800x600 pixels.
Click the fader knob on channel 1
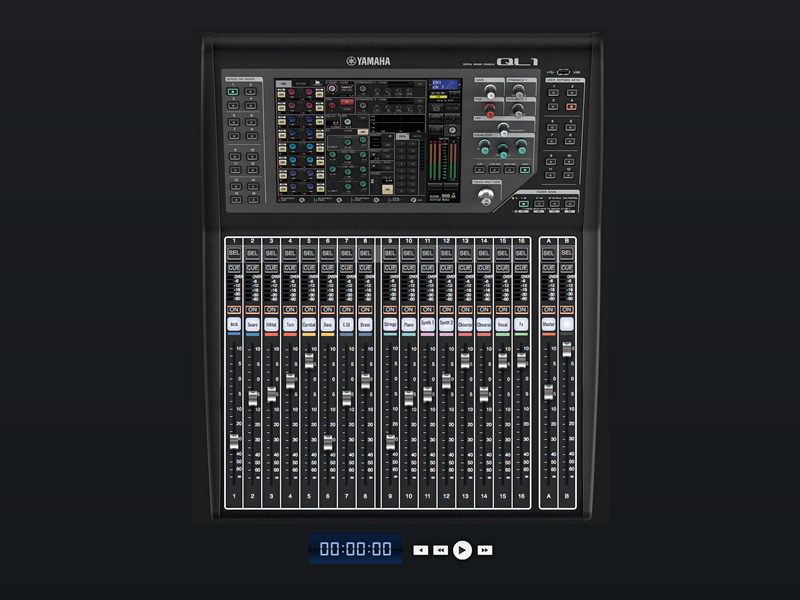(234, 441)
